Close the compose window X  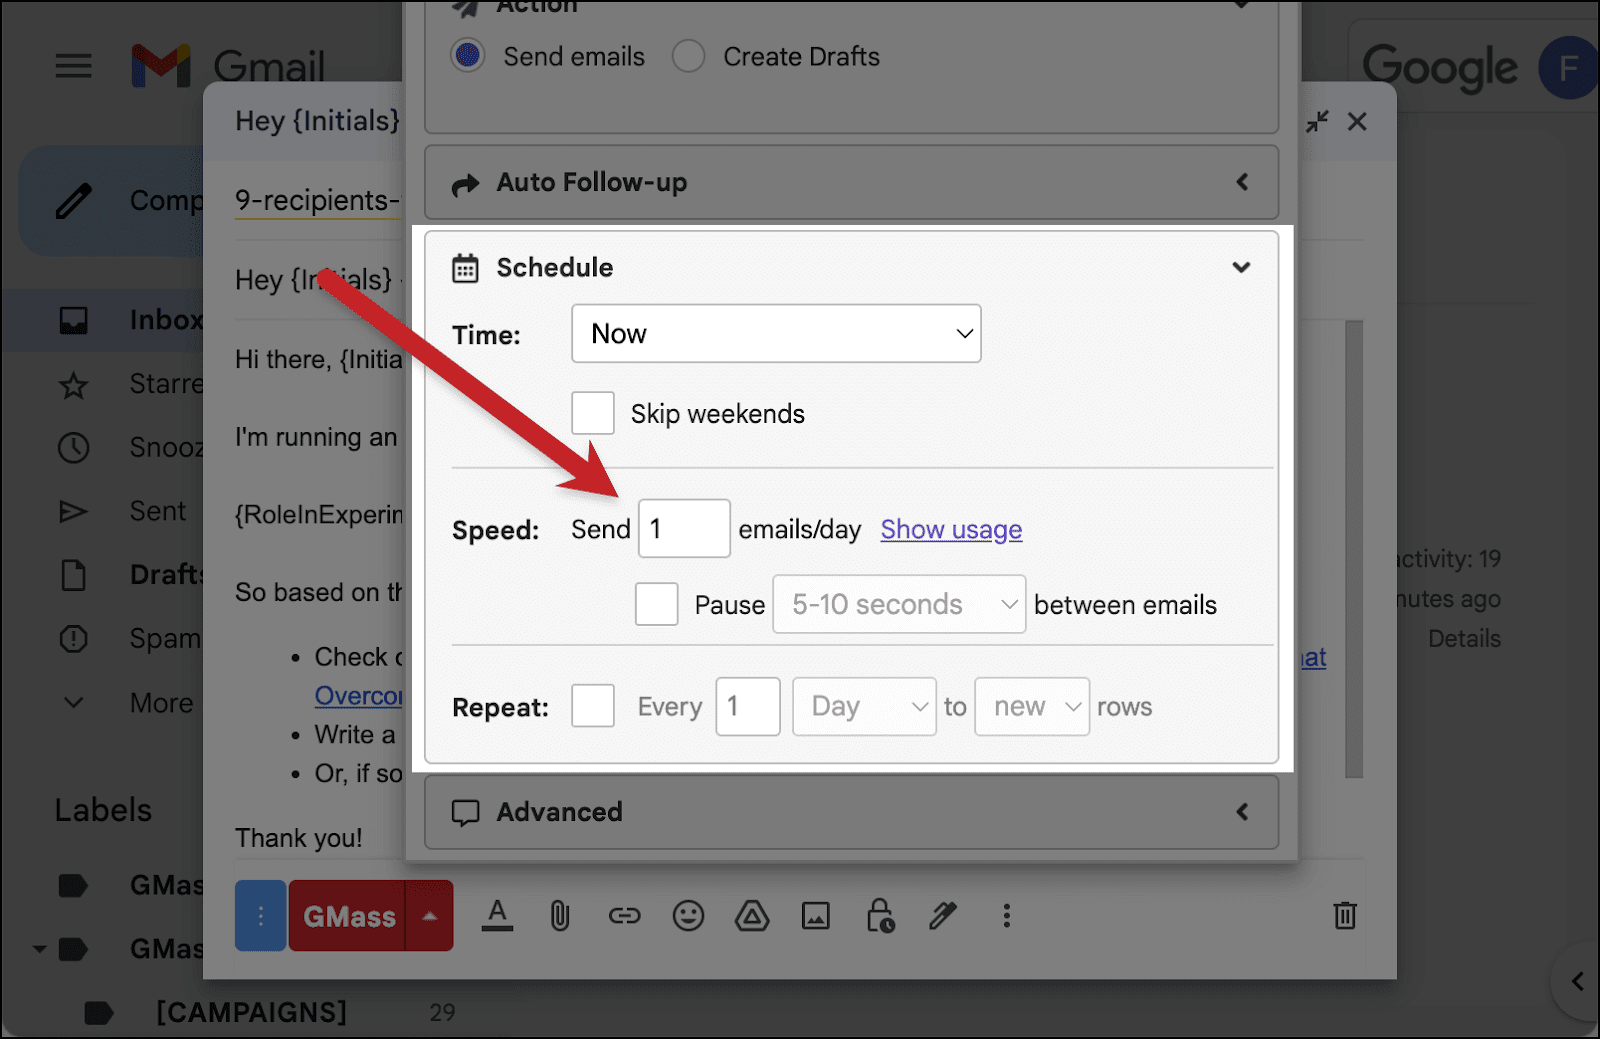(1357, 122)
